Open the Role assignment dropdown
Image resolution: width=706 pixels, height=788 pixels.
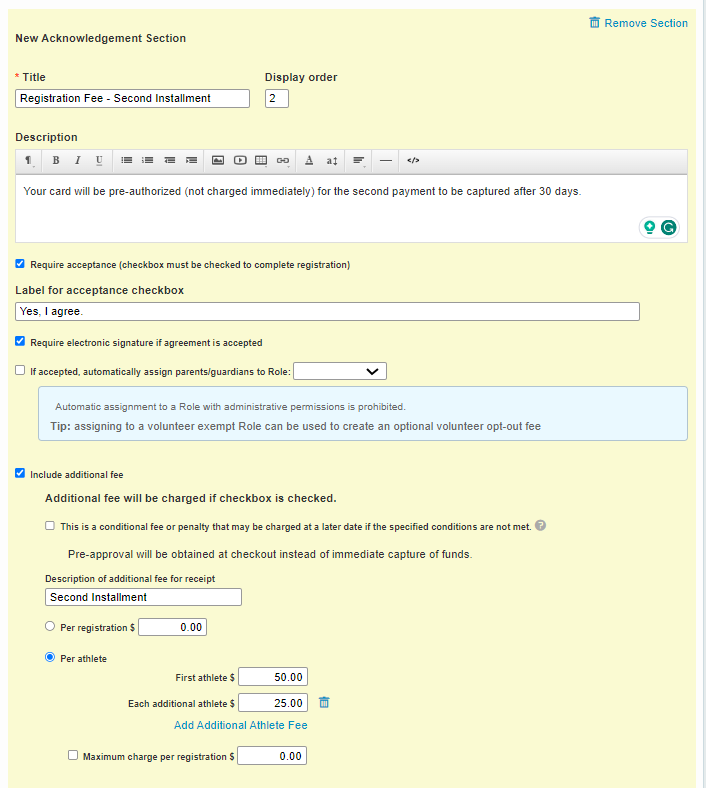pos(340,371)
